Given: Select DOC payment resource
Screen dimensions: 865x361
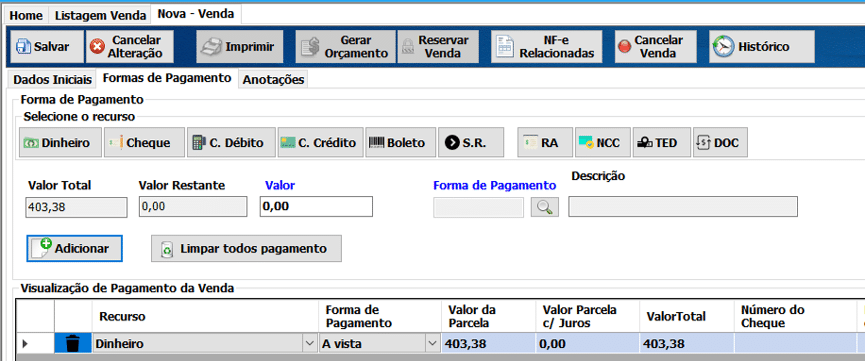Looking at the screenshot, I should 720,143.
